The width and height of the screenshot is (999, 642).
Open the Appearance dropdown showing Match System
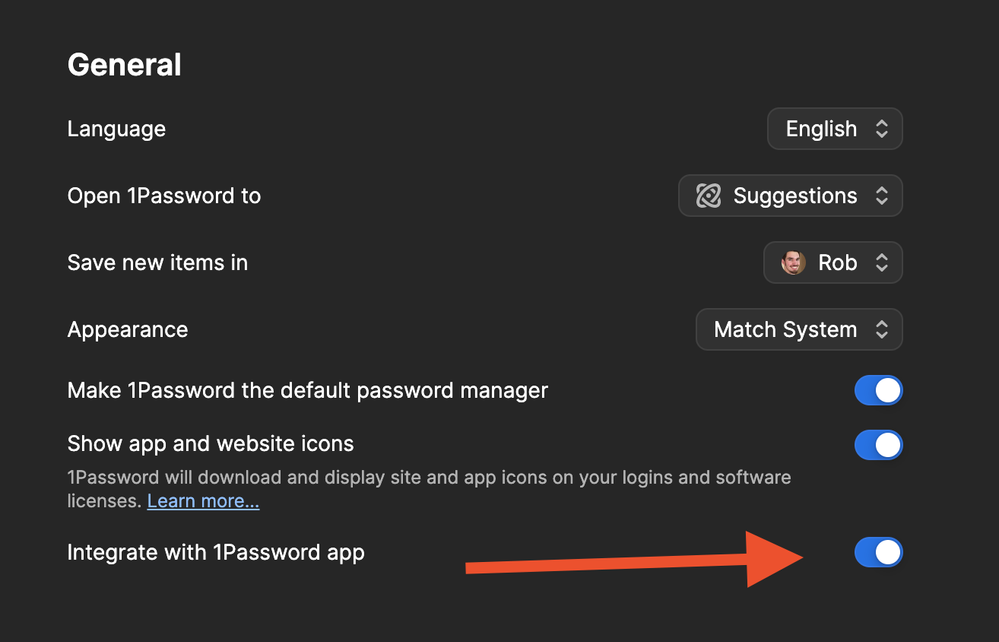click(798, 330)
